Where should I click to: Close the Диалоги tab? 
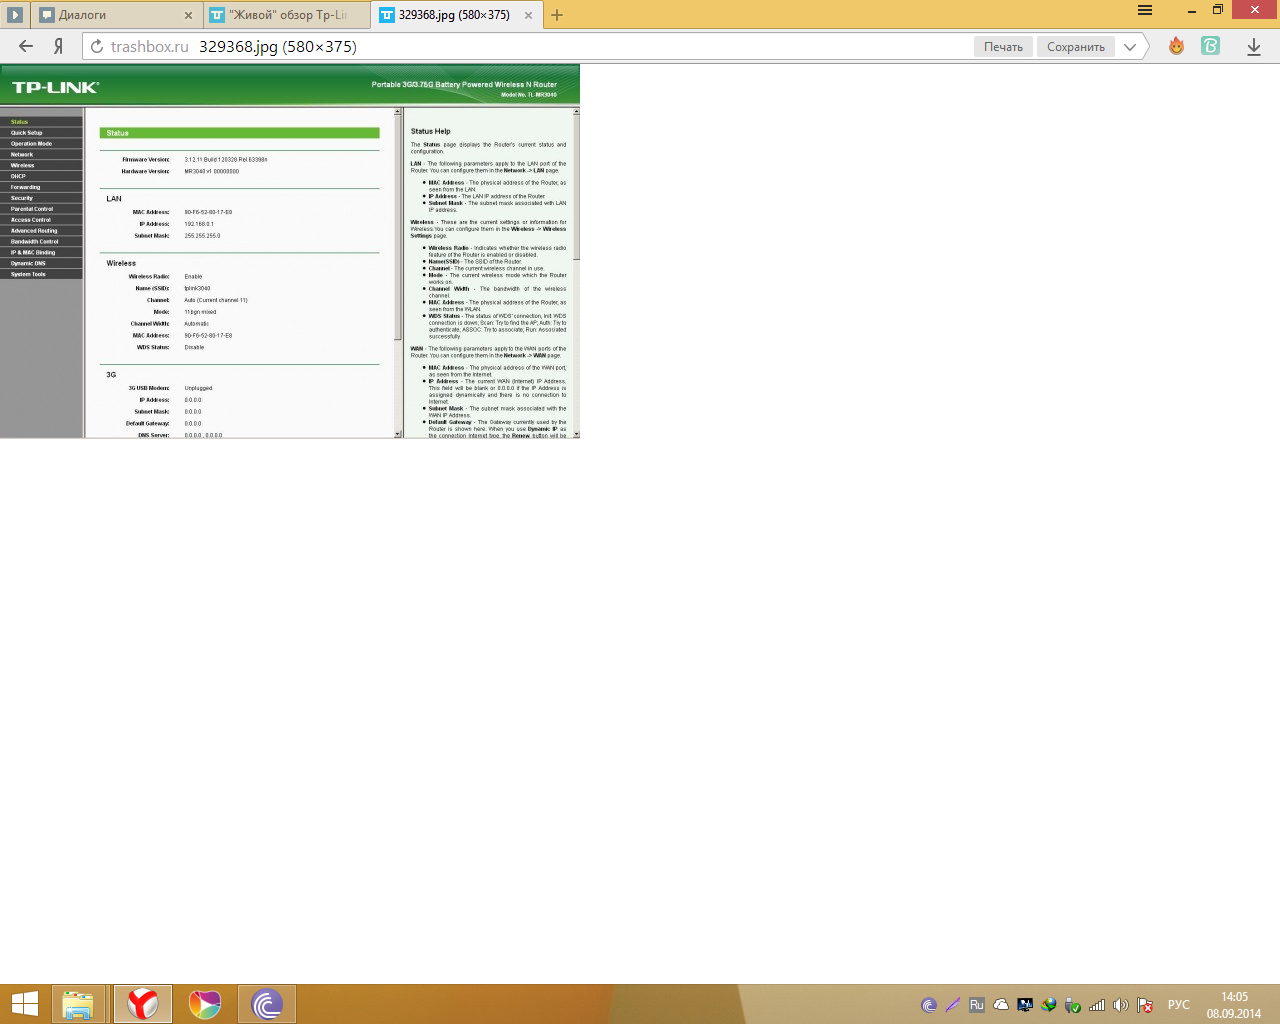point(188,15)
